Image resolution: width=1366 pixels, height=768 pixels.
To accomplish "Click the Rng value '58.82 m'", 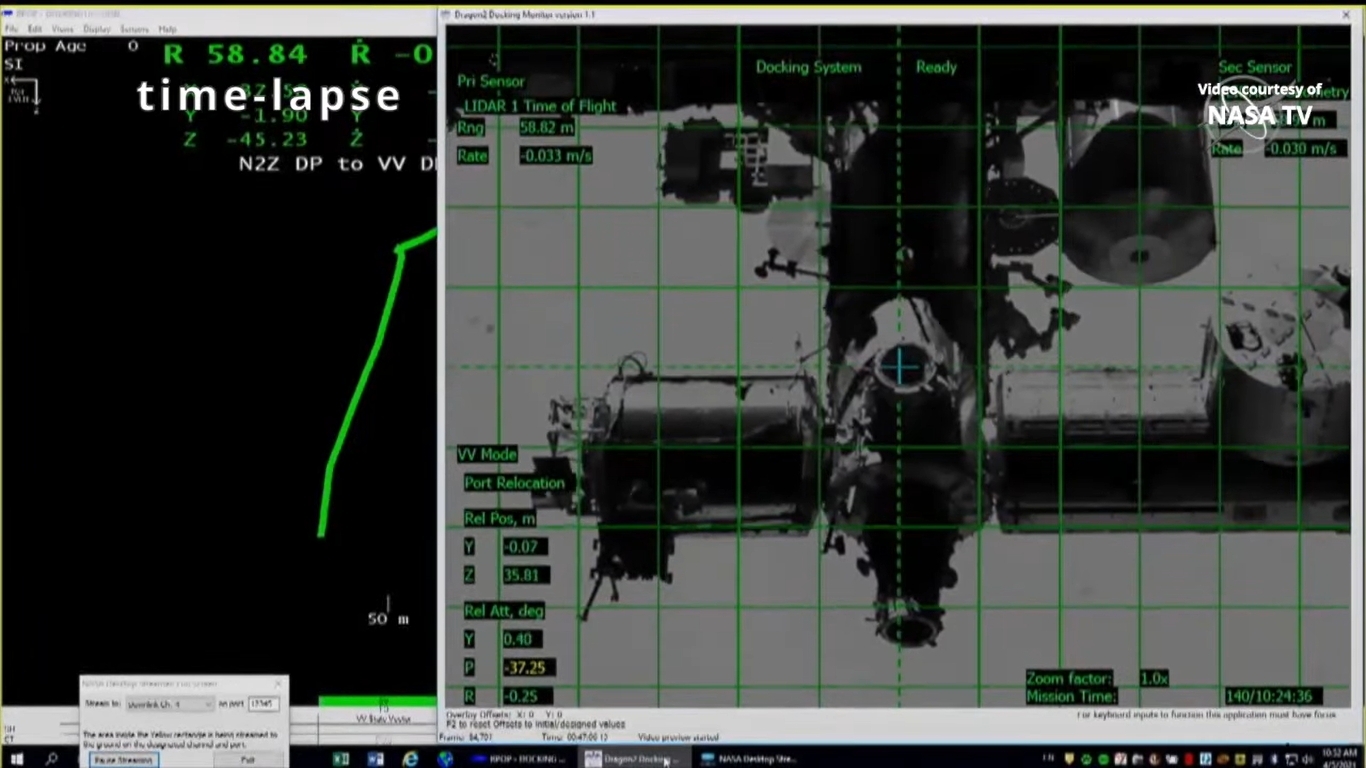I will coord(547,128).
